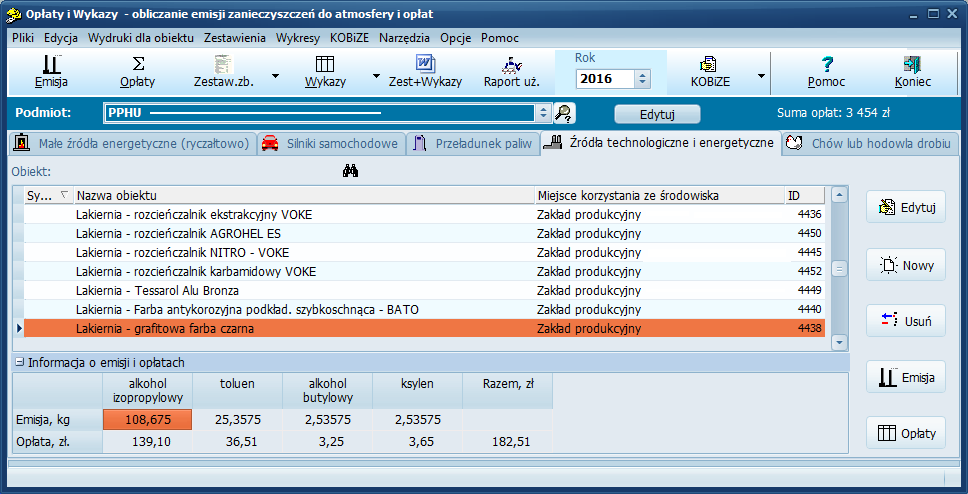Open the Edycja menu
Screen dimensions: 968x494
pos(60,38)
